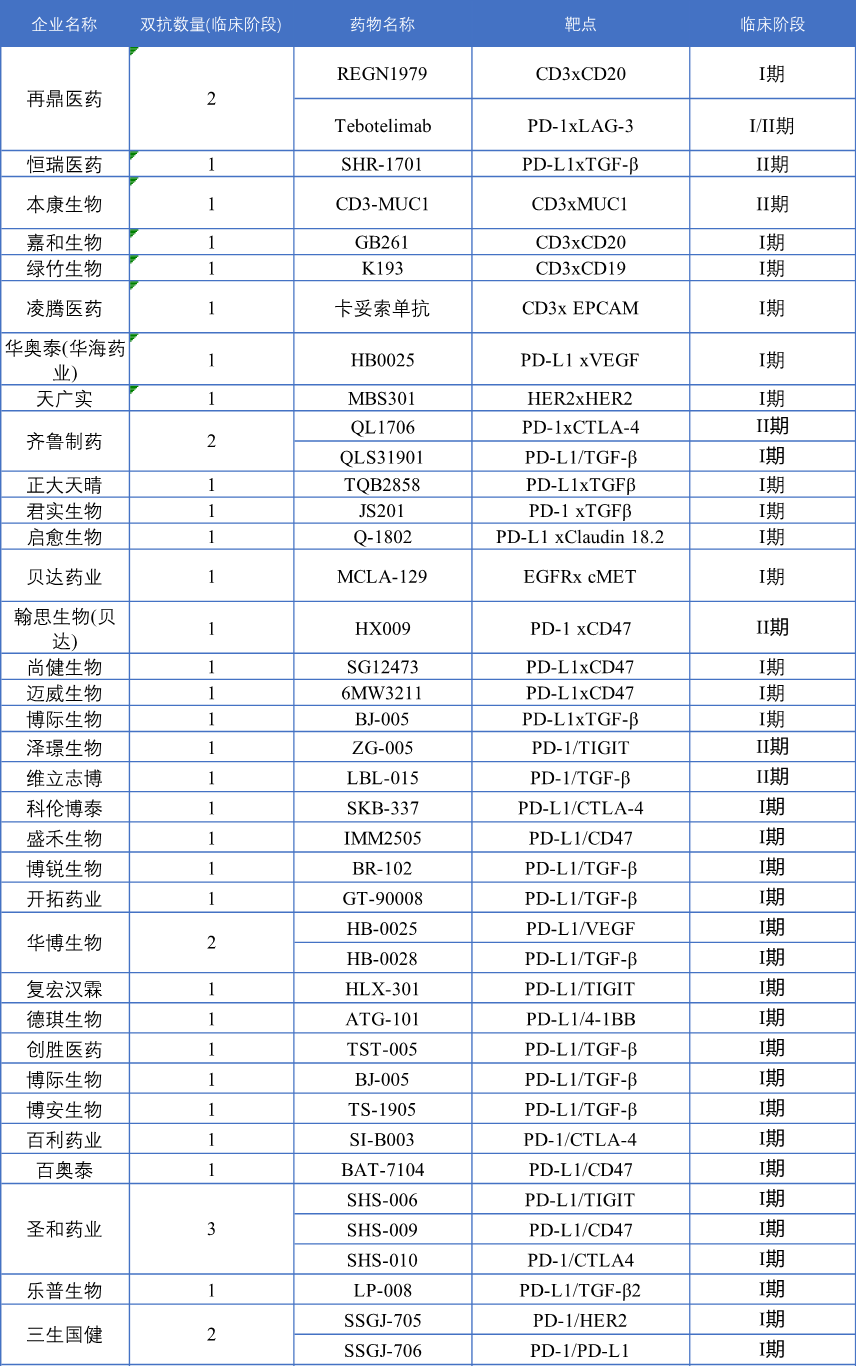The image size is (856, 1366).
Task: Select the 君实生物 company cell
Action: coord(65,510)
